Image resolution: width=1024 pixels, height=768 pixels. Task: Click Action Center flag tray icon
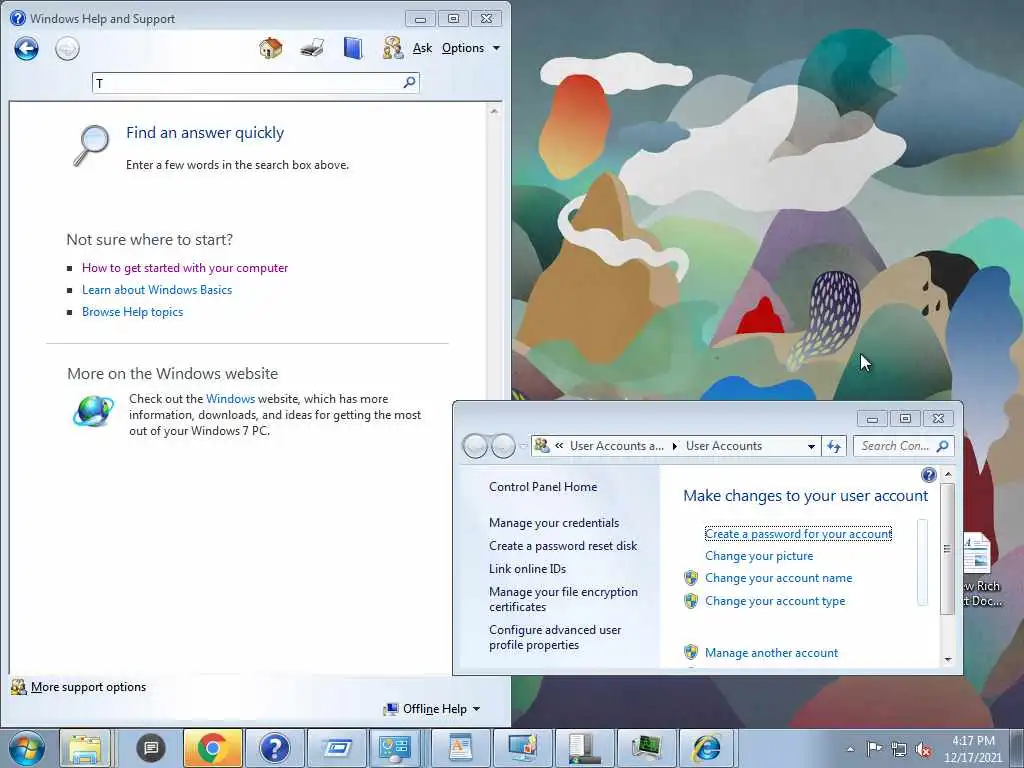874,749
